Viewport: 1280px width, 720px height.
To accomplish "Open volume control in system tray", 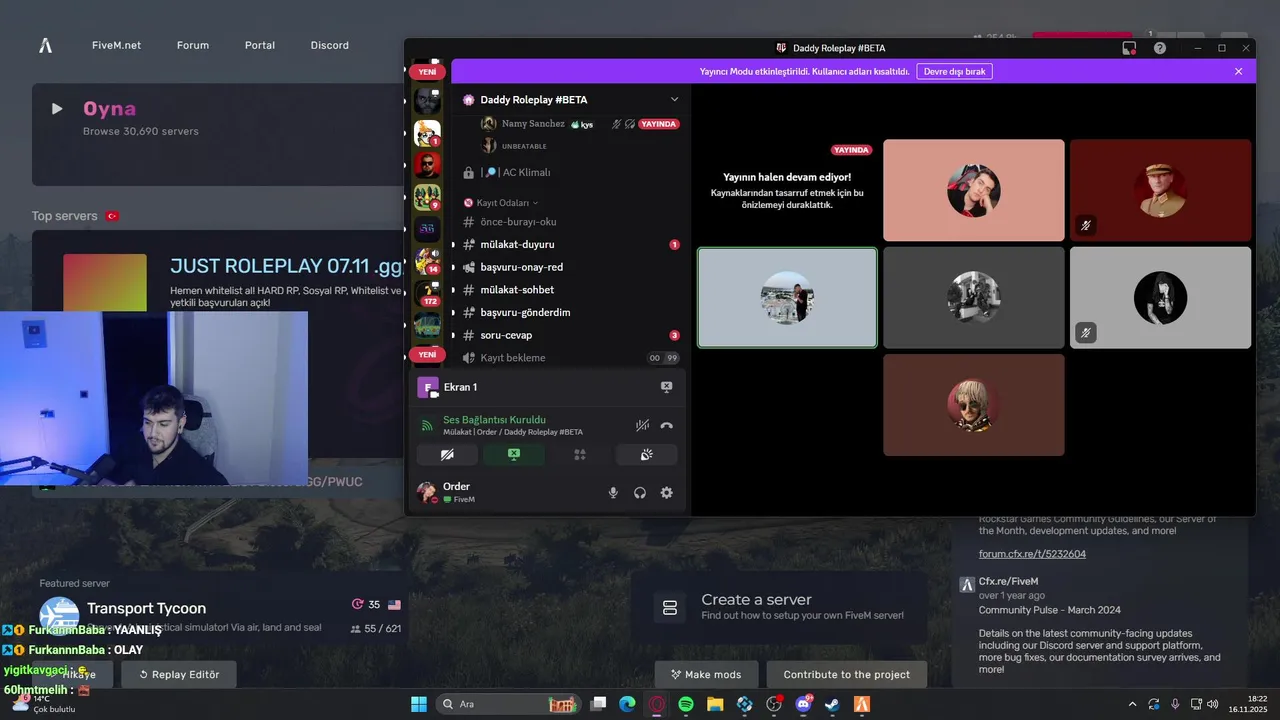I will [x=1212, y=704].
